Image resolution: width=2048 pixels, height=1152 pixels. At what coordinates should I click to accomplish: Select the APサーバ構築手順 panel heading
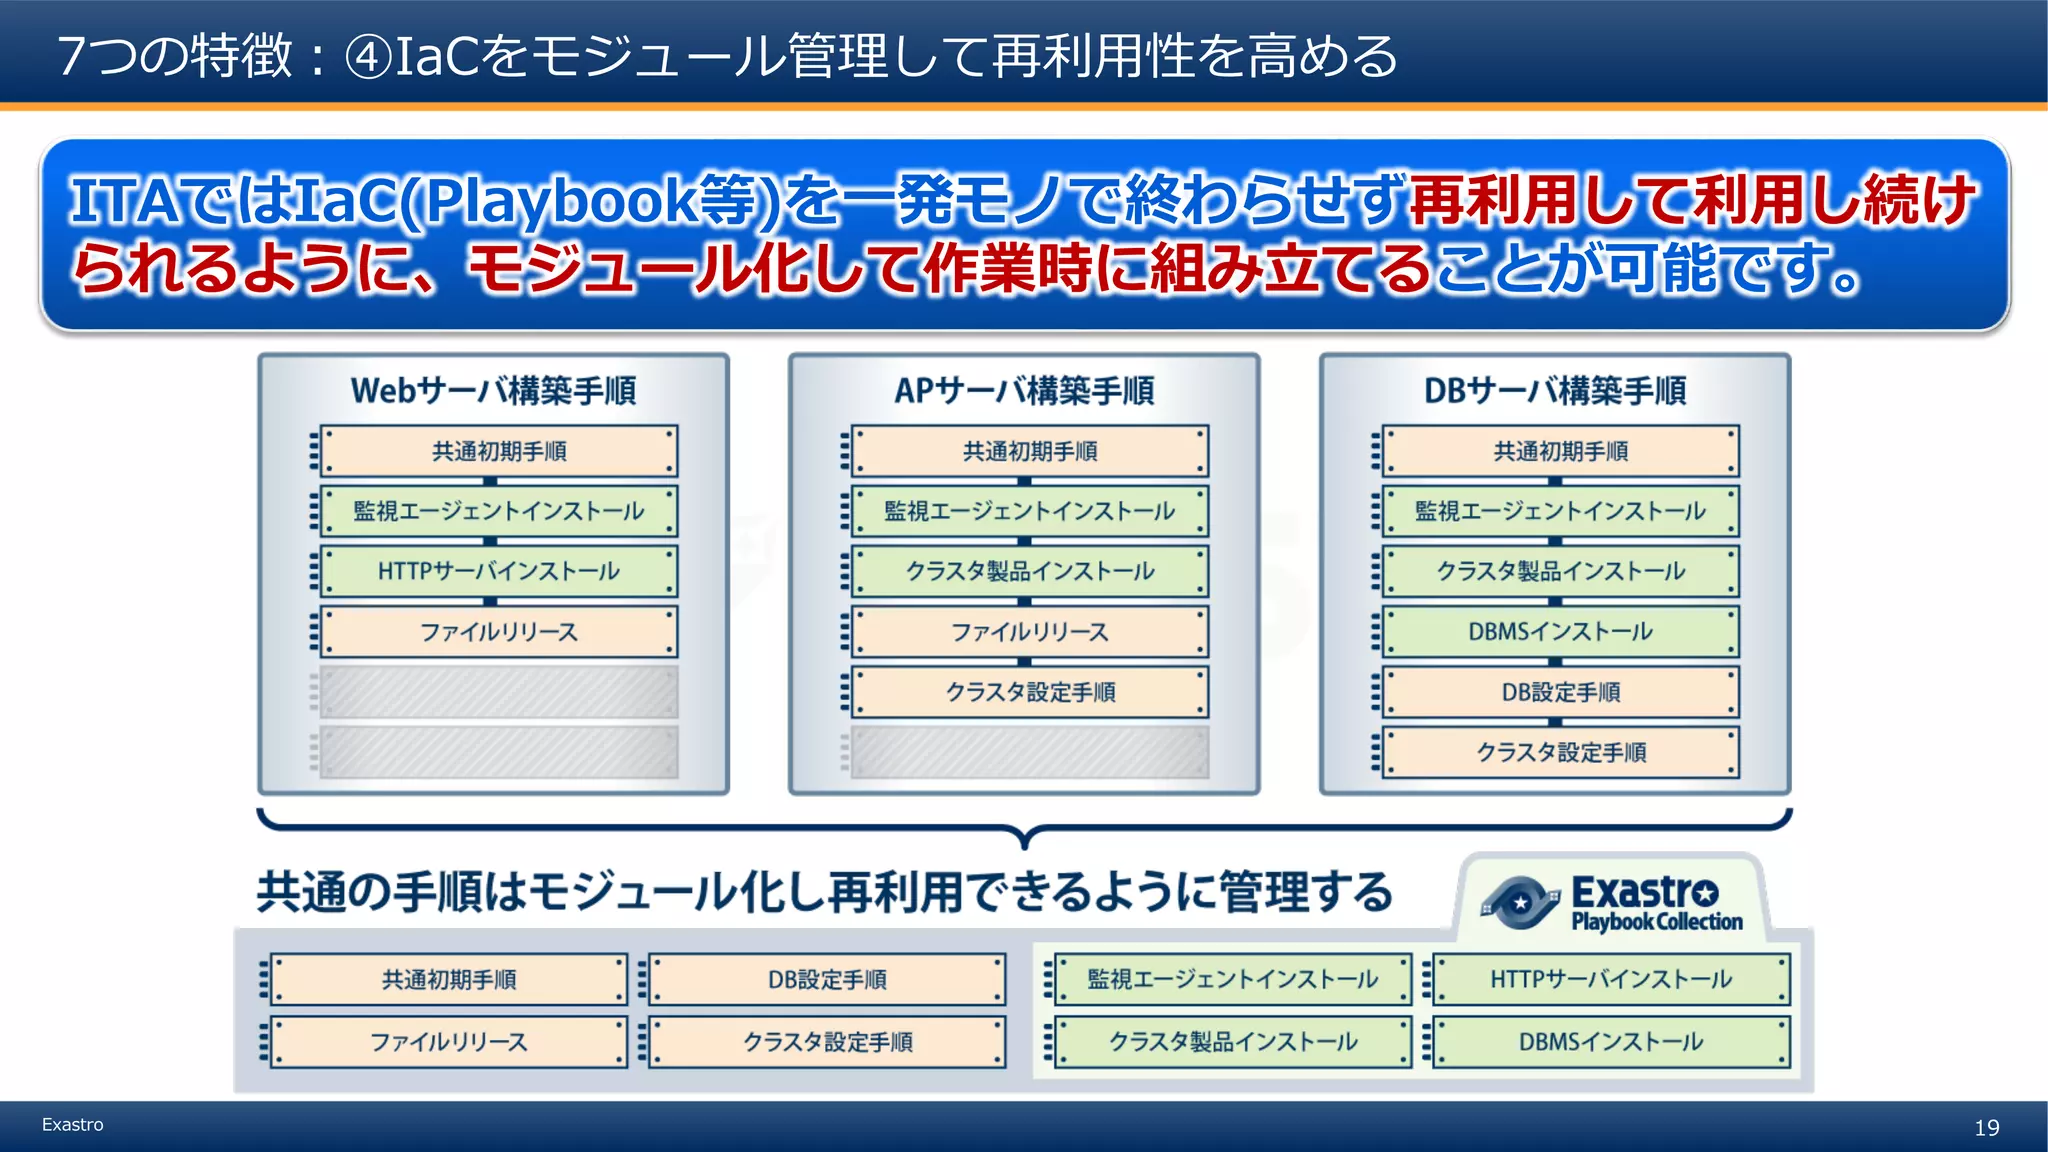[1024, 390]
